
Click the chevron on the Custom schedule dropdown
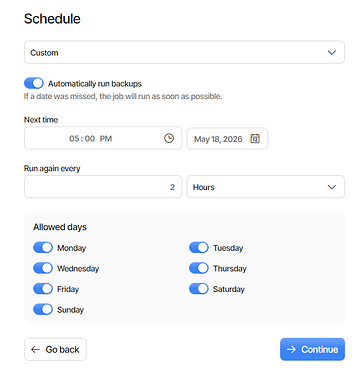click(x=332, y=53)
